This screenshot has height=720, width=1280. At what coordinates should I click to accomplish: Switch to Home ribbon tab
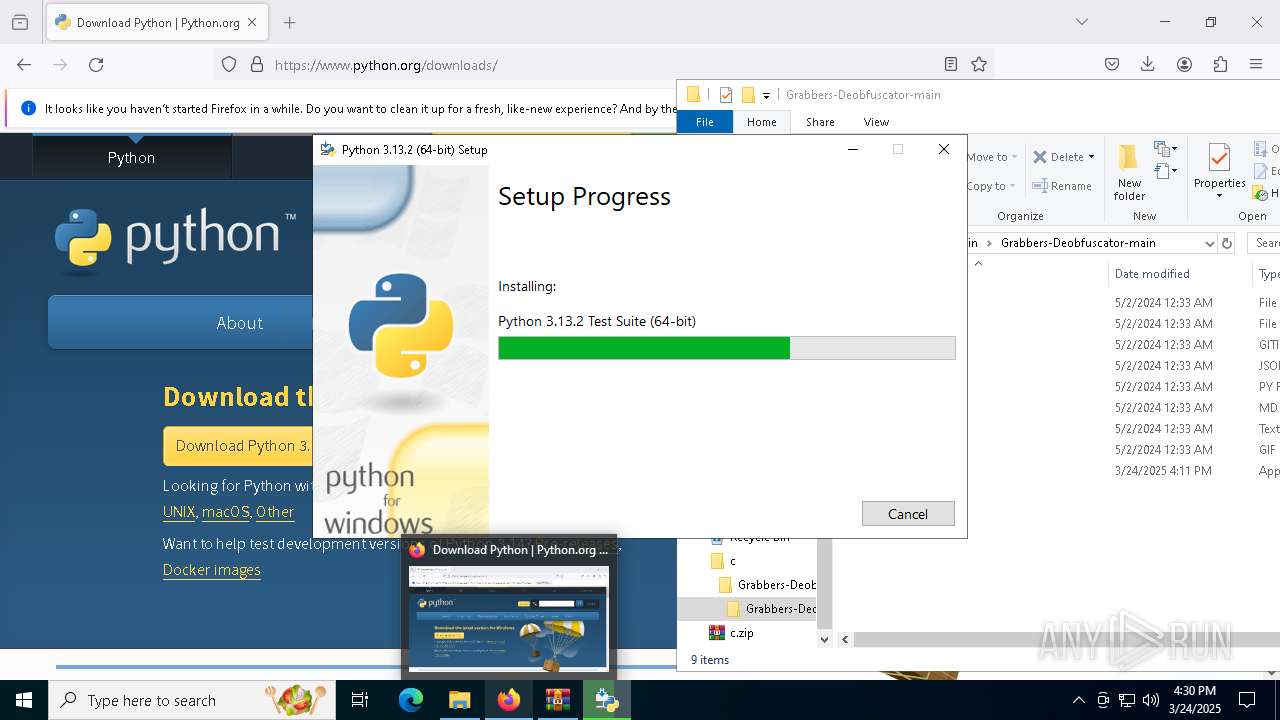click(x=761, y=122)
